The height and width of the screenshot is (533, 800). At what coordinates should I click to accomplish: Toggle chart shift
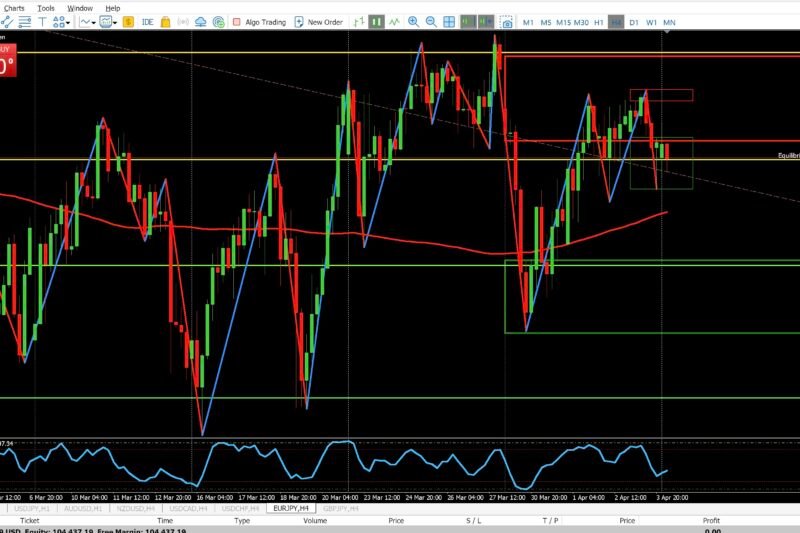486,22
